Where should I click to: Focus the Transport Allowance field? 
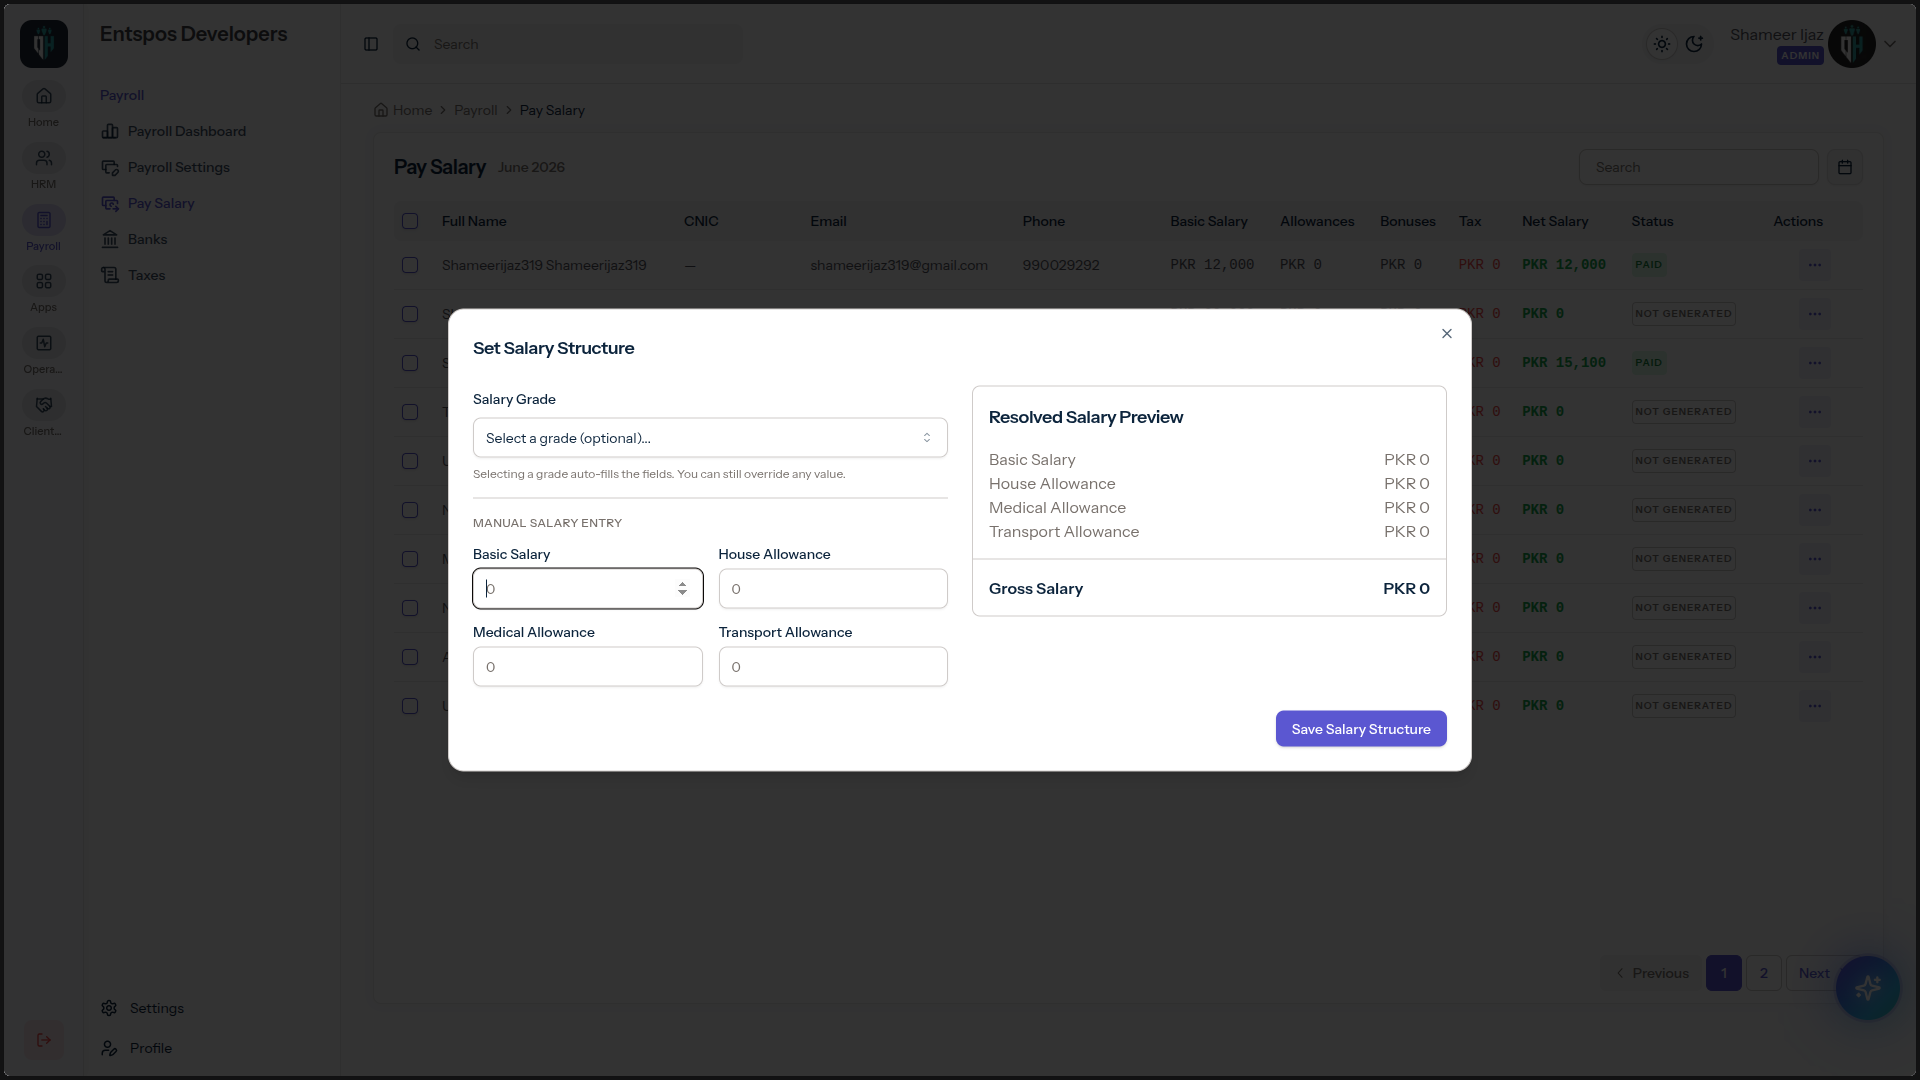click(832, 667)
